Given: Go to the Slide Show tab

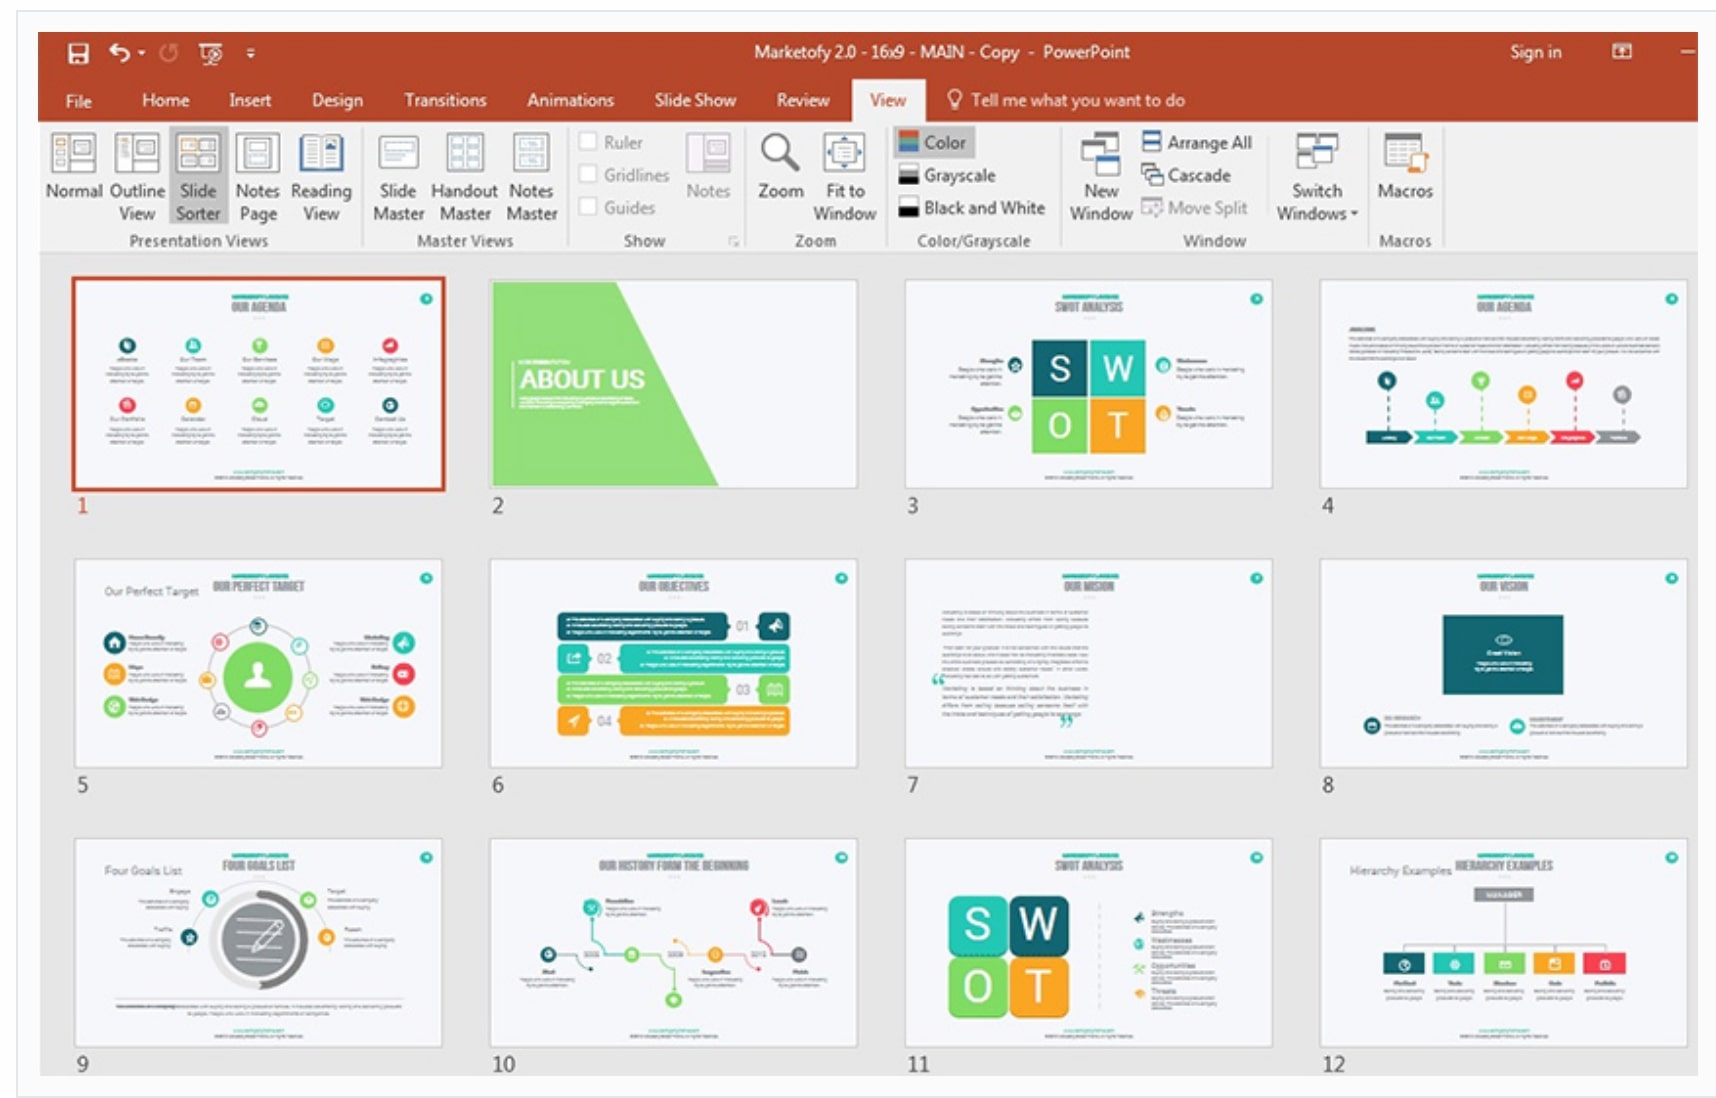Looking at the screenshot, I should (x=695, y=100).
